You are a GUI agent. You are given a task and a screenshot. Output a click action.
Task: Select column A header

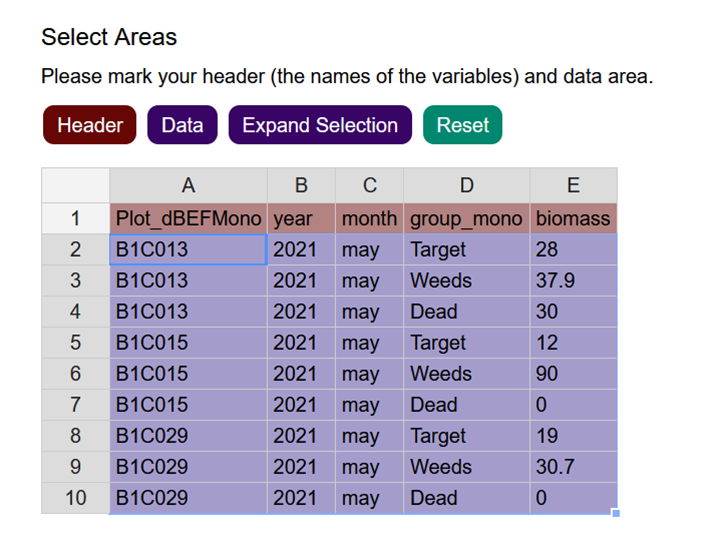coord(188,185)
